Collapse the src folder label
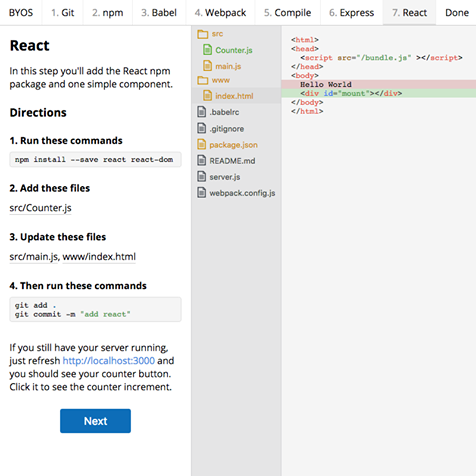 click(217, 34)
